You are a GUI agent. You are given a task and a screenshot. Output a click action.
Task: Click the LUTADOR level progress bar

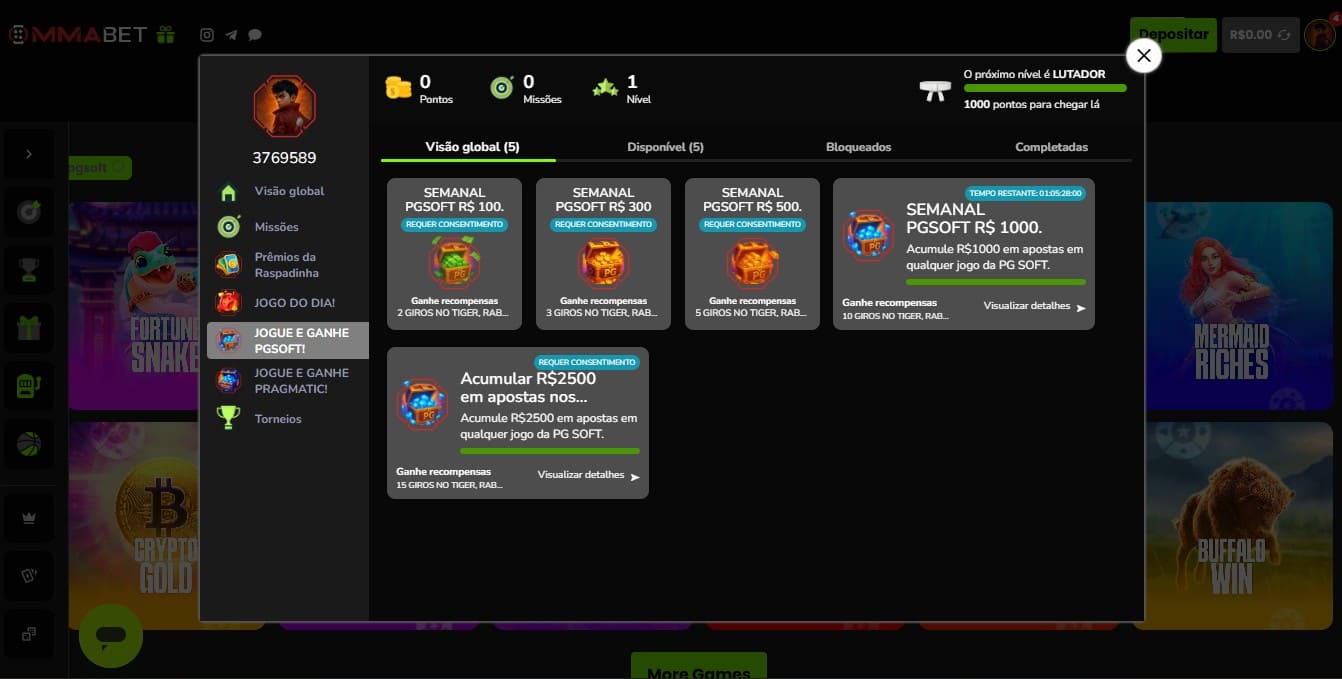coord(1044,89)
